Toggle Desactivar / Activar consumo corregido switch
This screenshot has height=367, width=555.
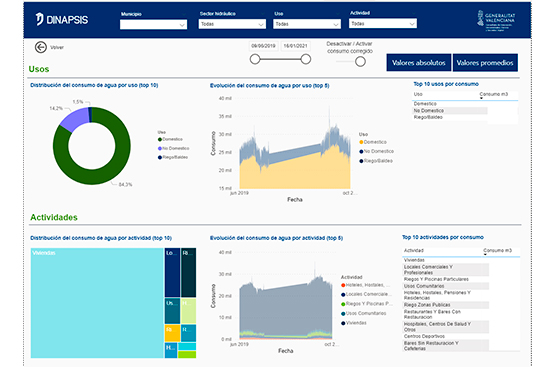point(360,62)
